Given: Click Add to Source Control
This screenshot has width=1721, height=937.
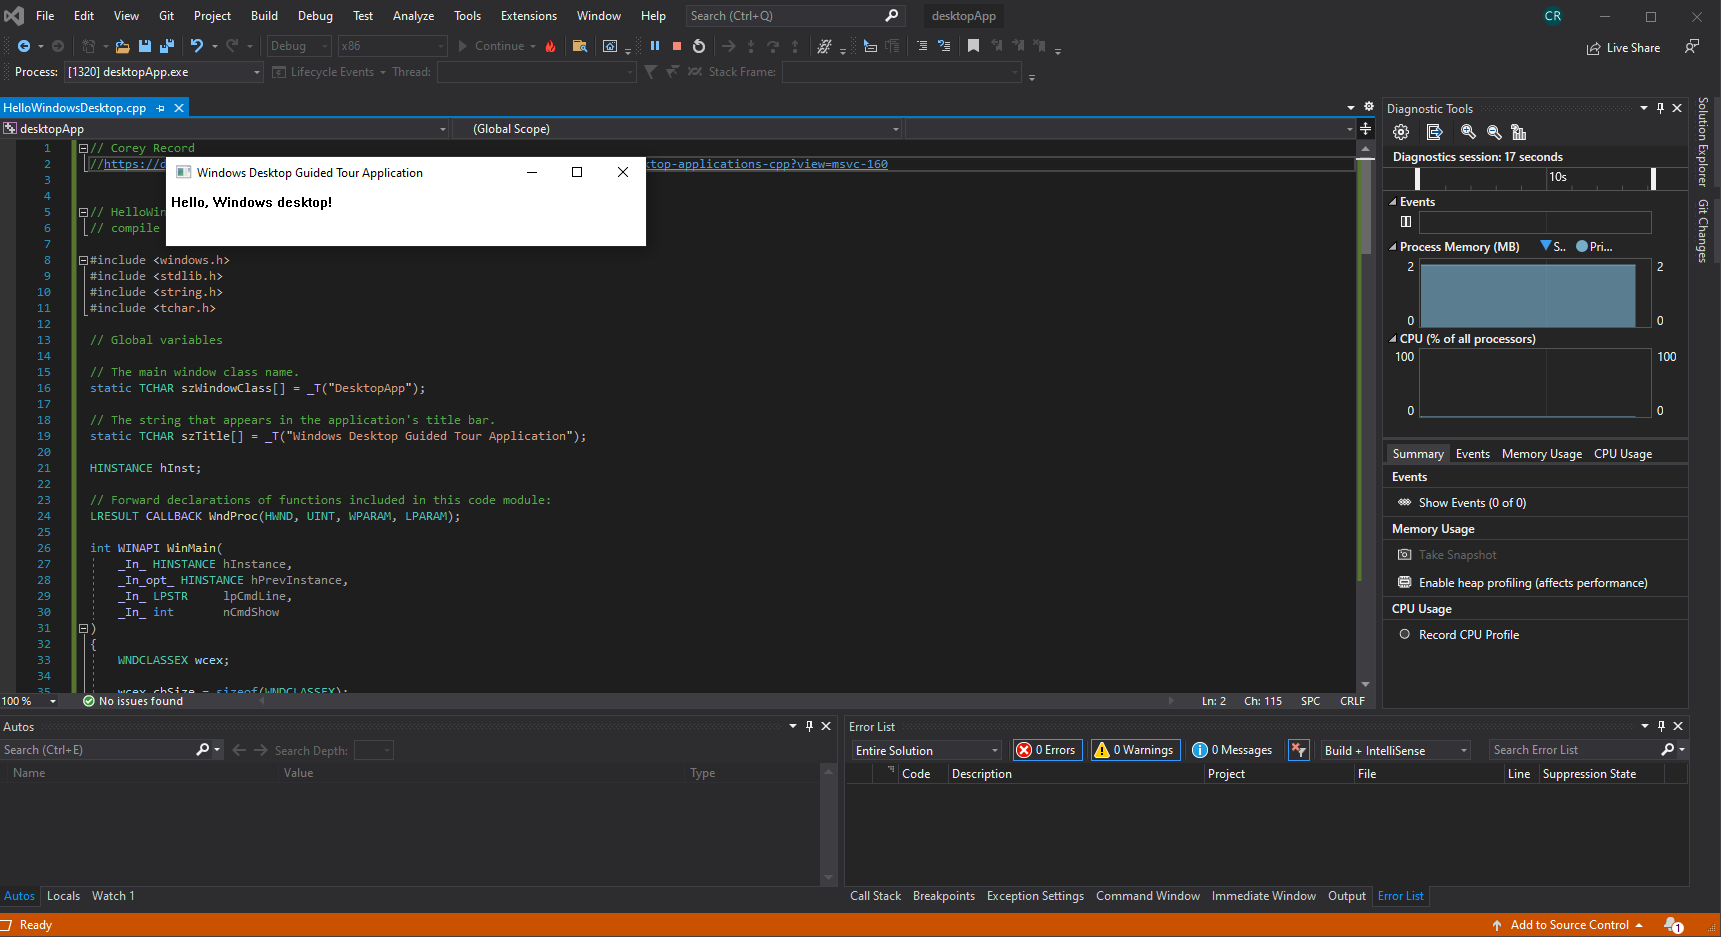Looking at the screenshot, I should (x=1567, y=925).
